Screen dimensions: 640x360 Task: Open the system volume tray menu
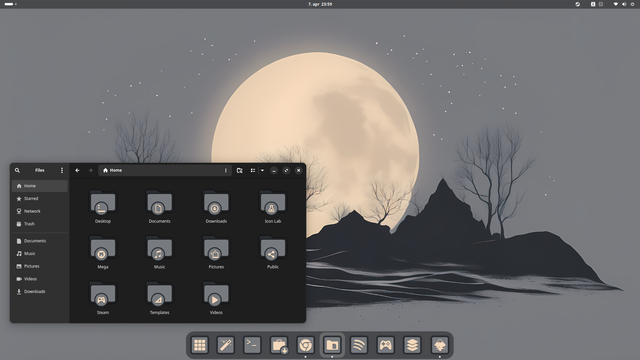click(624, 4)
